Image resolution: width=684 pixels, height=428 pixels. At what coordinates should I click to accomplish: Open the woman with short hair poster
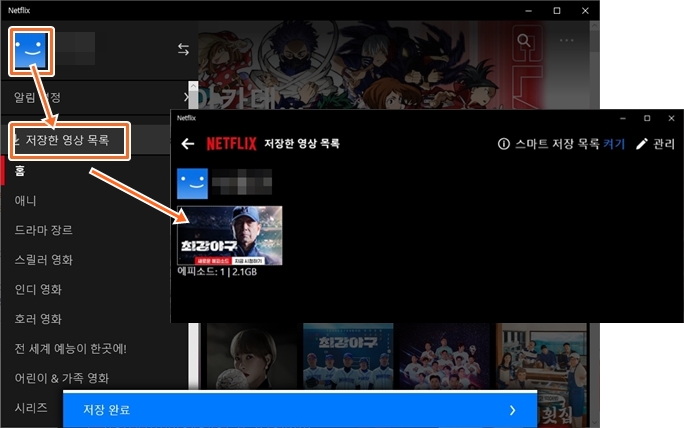click(x=252, y=356)
